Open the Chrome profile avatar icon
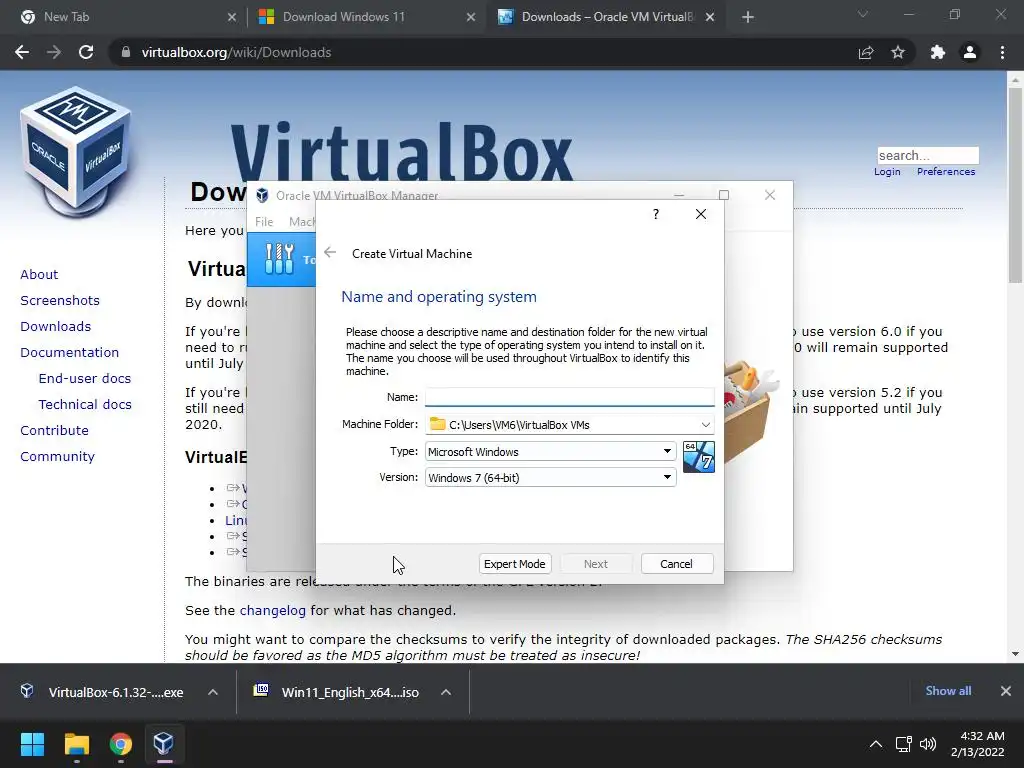 click(x=970, y=52)
